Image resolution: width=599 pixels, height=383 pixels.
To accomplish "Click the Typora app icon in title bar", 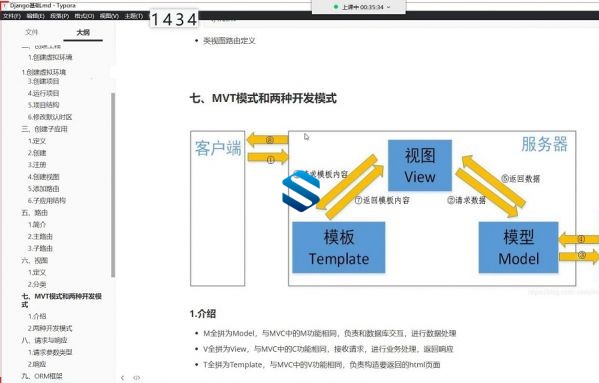I will [x=5, y=5].
